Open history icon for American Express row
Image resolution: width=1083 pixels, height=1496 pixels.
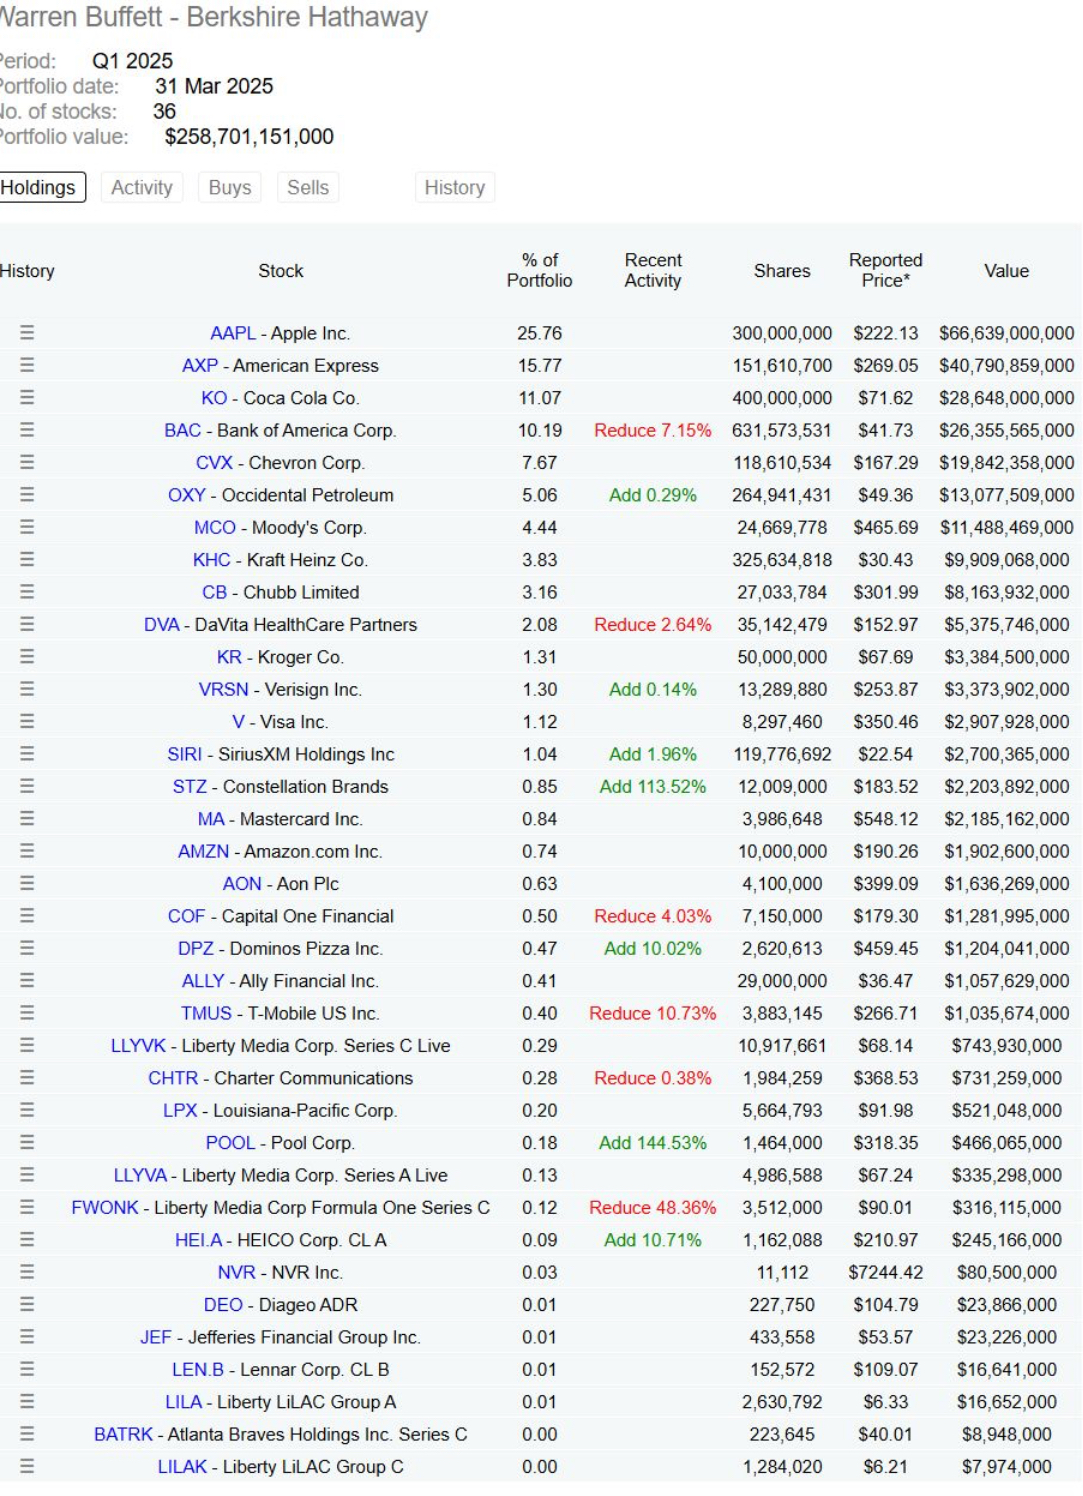point(27,365)
